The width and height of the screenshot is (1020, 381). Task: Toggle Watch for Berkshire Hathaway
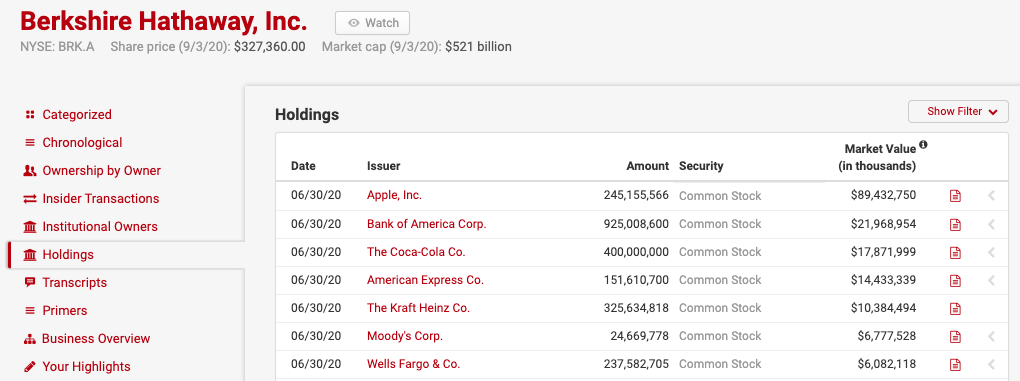click(372, 23)
